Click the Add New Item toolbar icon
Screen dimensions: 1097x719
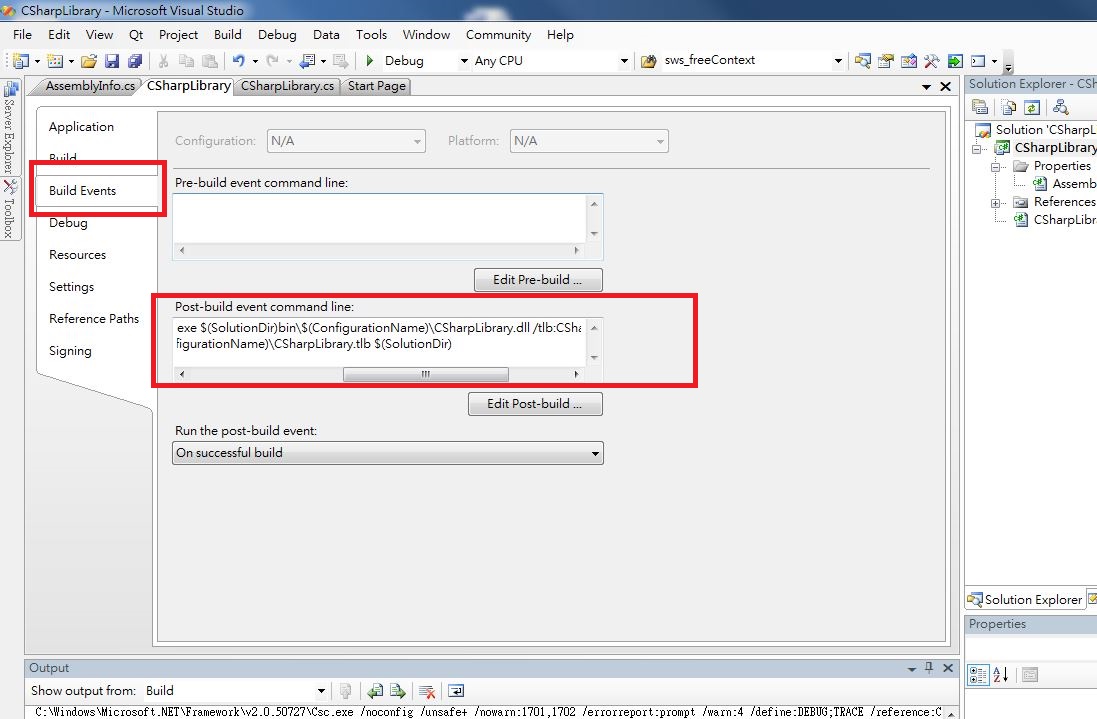[55, 61]
